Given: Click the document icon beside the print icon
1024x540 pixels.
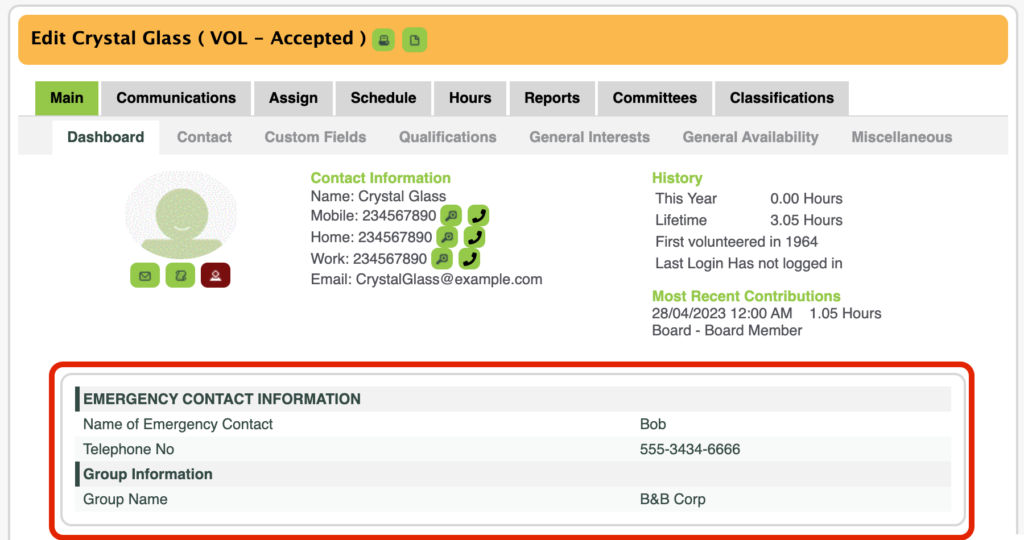Looking at the screenshot, I should [x=414, y=40].
